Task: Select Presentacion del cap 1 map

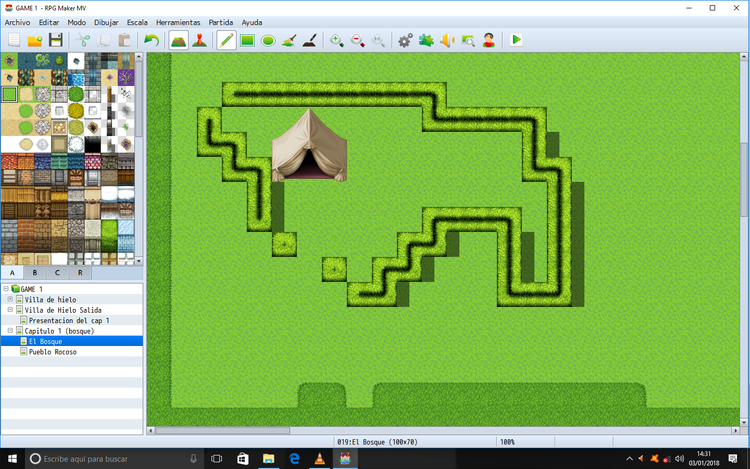Action: click(x=69, y=320)
